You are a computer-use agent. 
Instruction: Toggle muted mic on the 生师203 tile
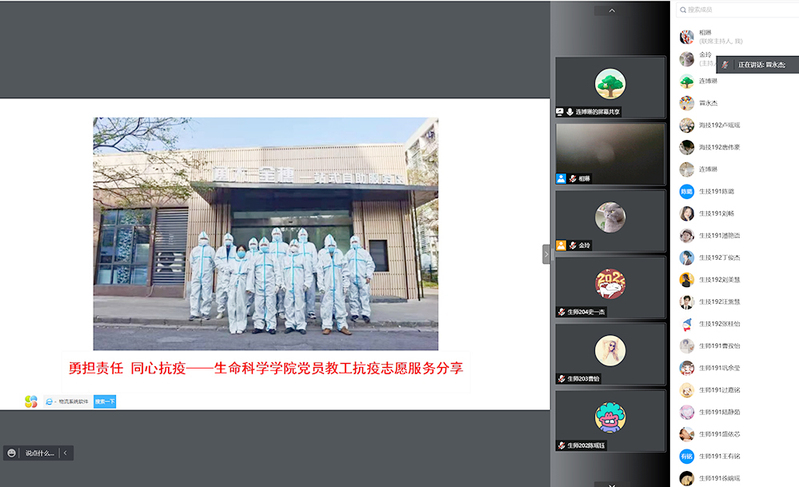click(562, 378)
